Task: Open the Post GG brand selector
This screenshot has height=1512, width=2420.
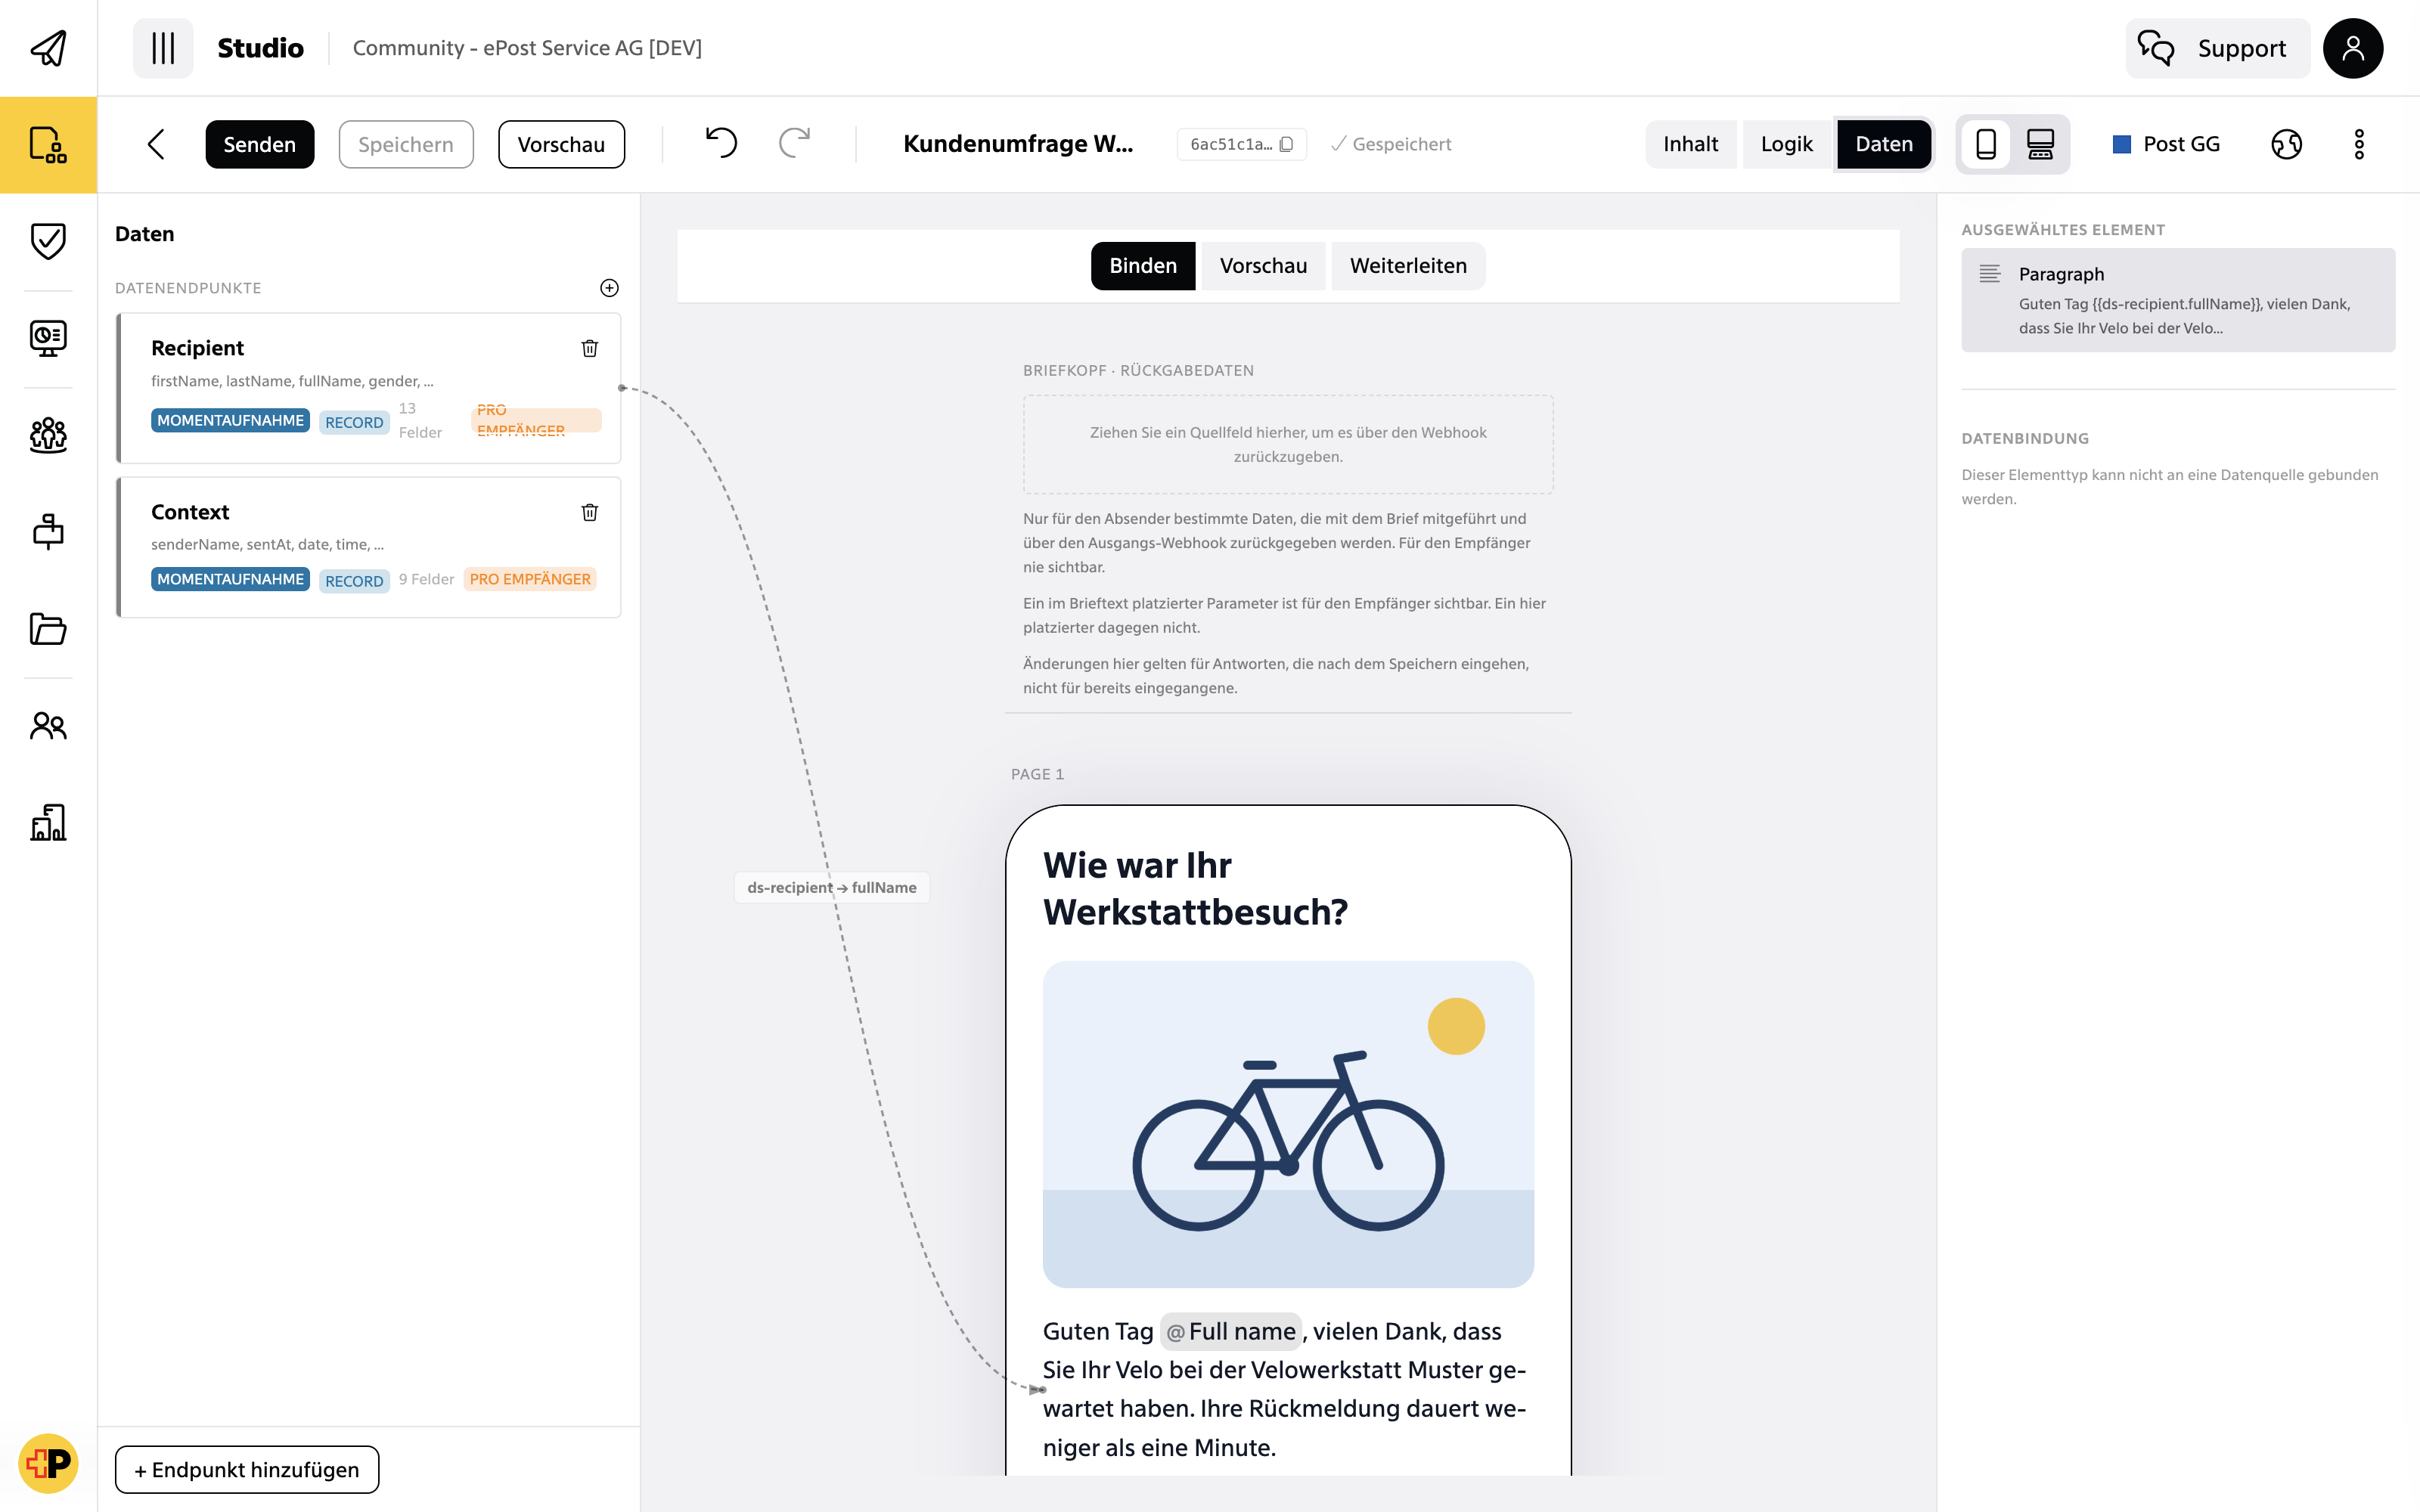Action: coord(2166,144)
